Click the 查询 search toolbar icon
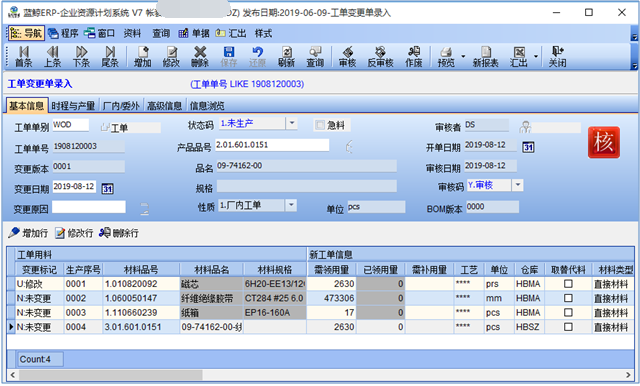 coord(315,56)
